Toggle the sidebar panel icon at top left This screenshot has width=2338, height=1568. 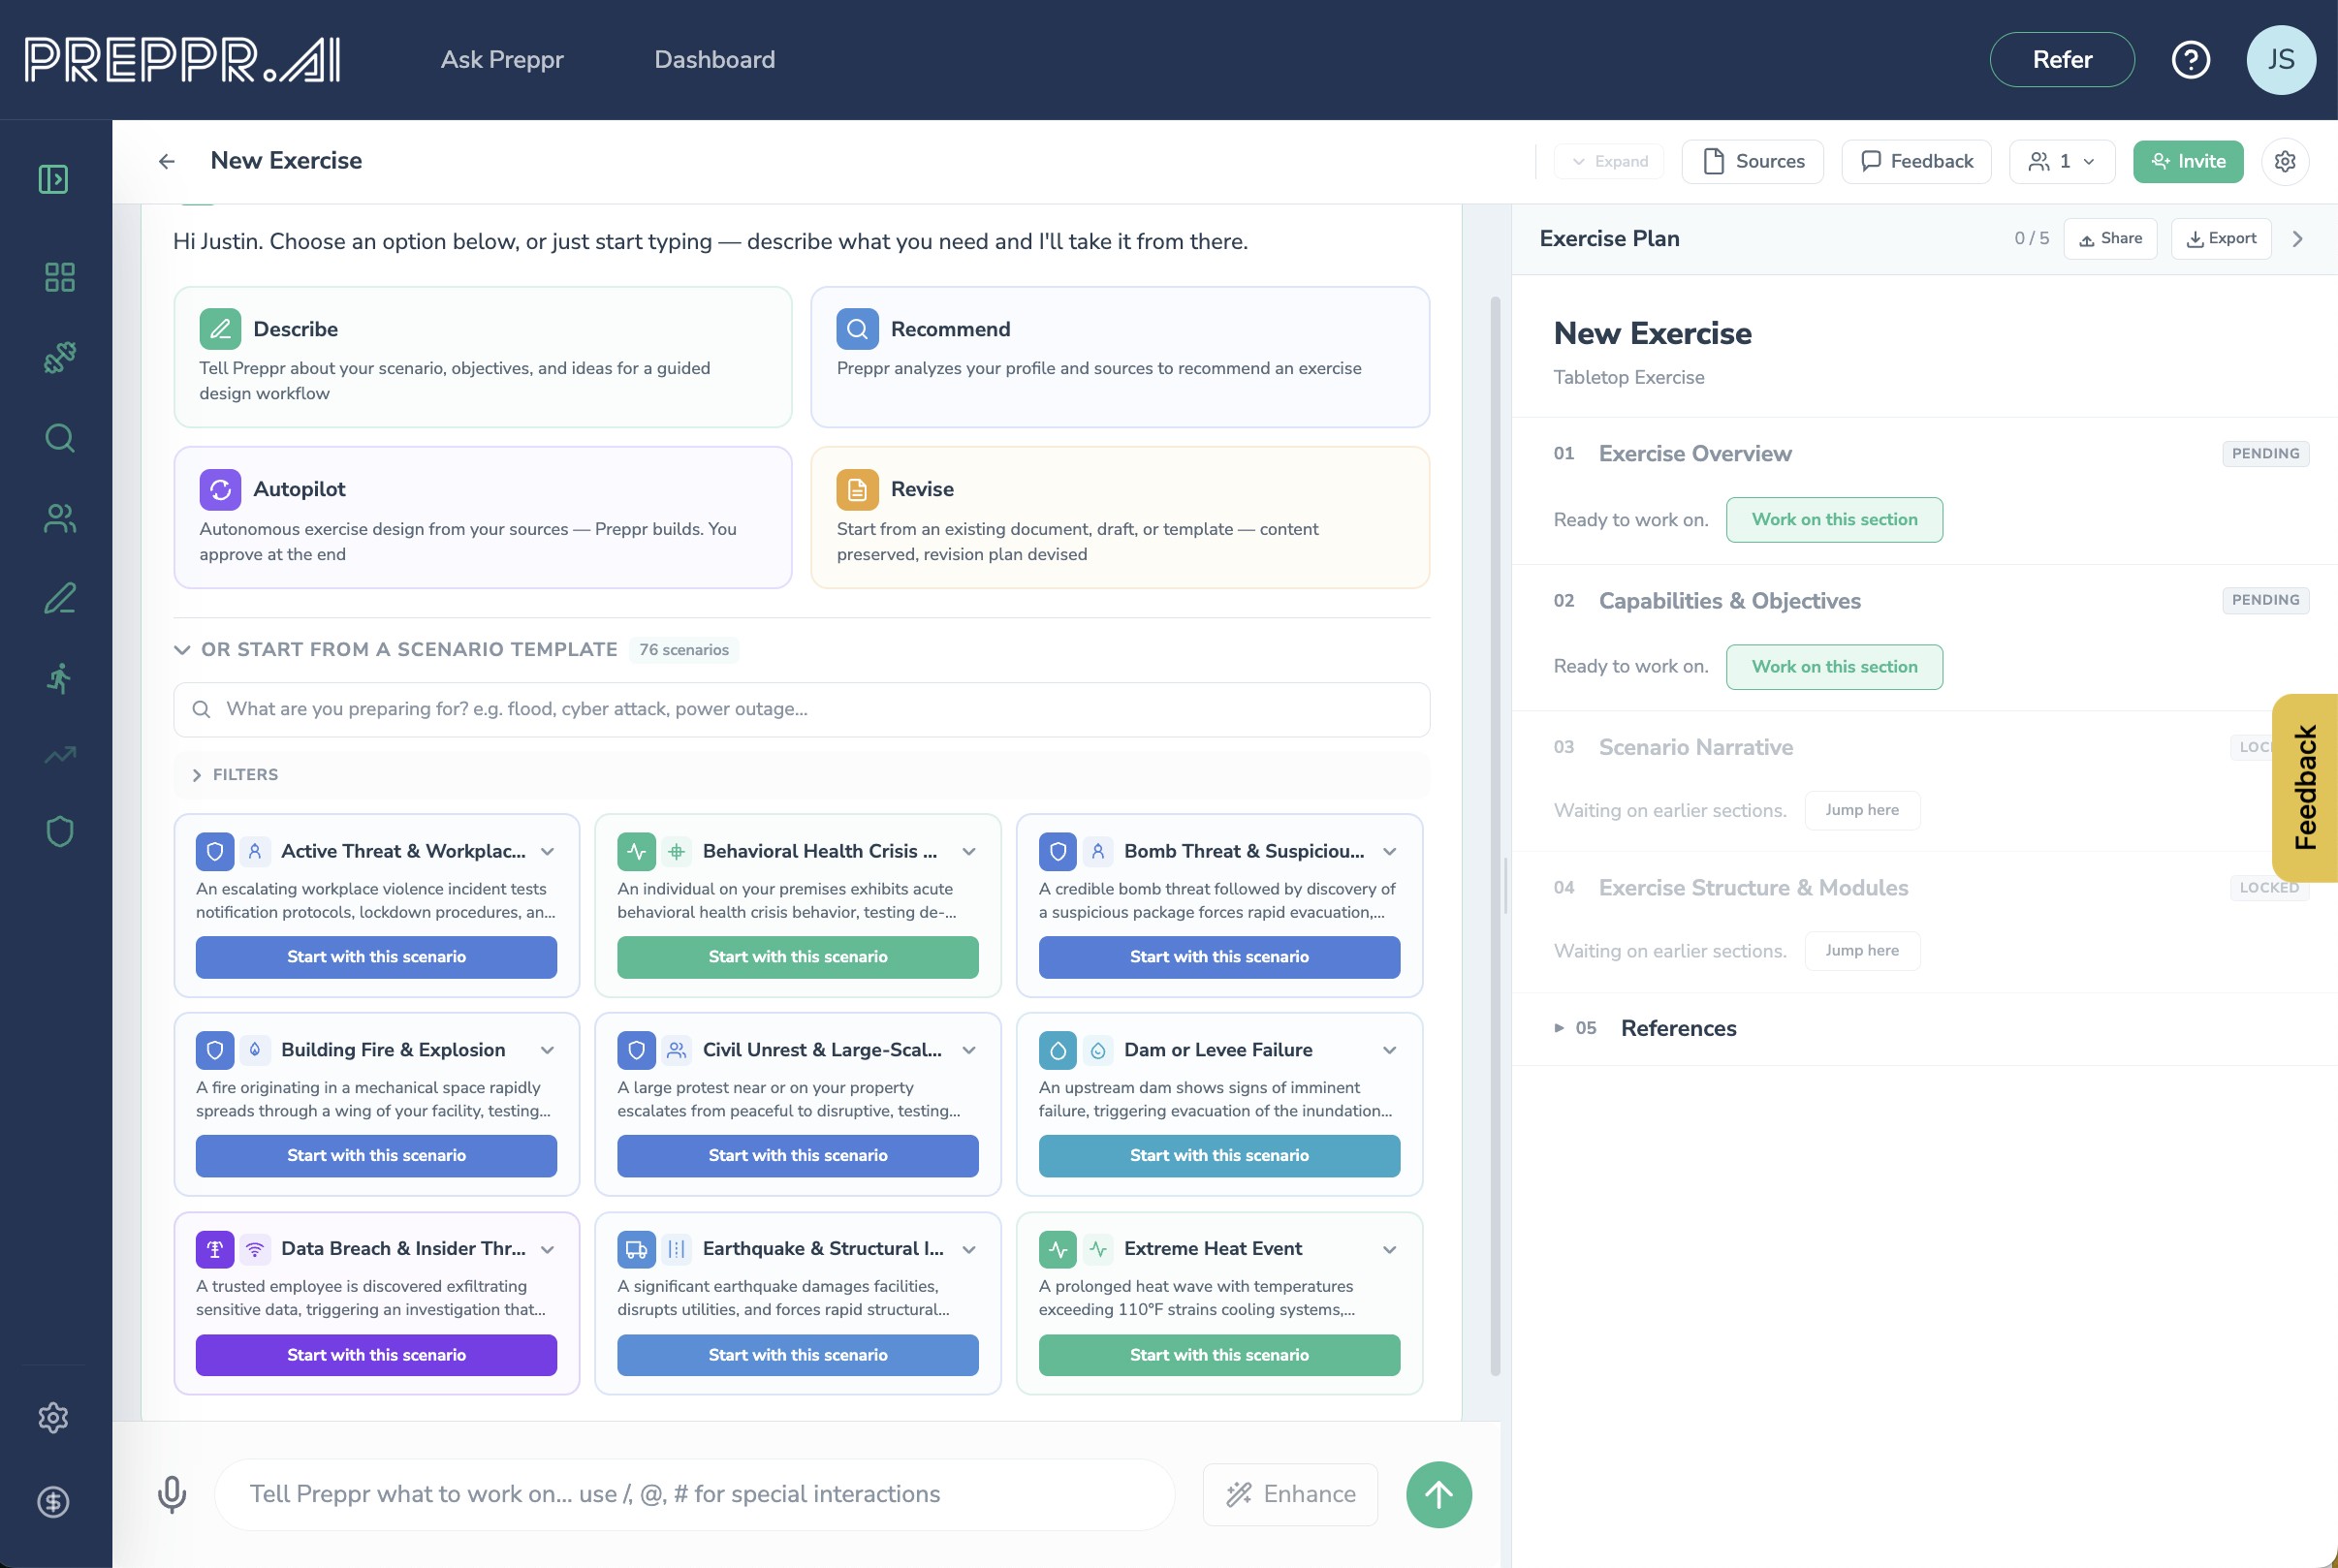coord(53,179)
